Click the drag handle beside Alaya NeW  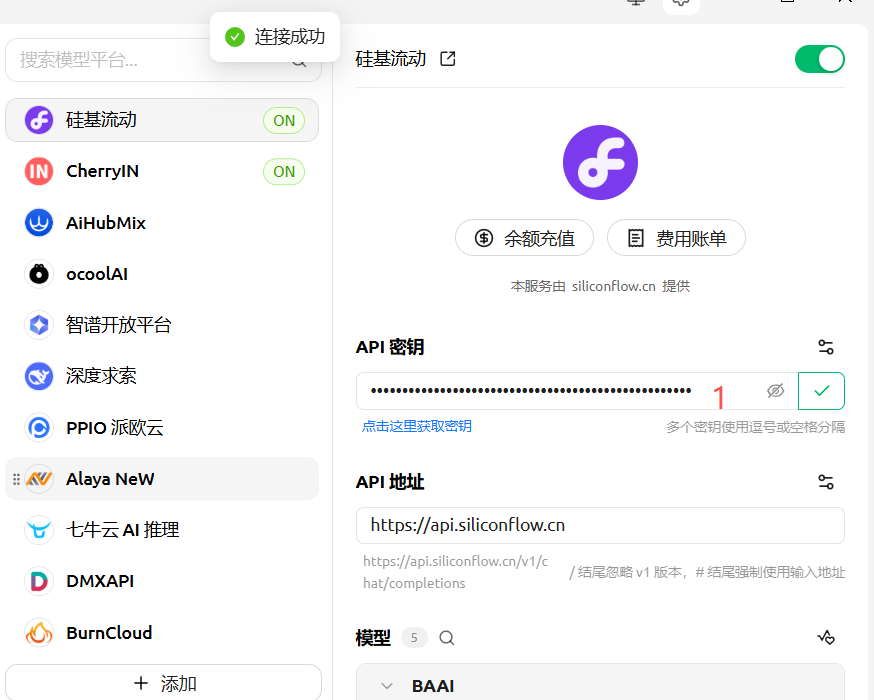16,479
